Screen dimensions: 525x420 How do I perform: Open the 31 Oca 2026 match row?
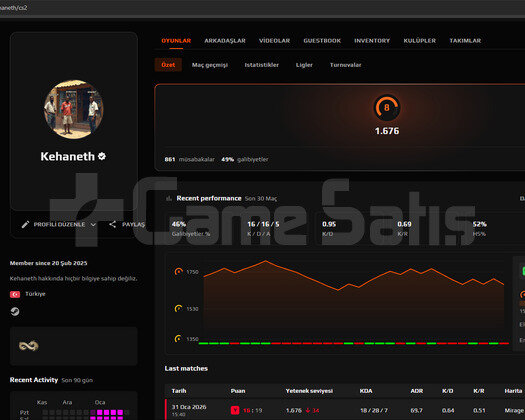[345, 410]
